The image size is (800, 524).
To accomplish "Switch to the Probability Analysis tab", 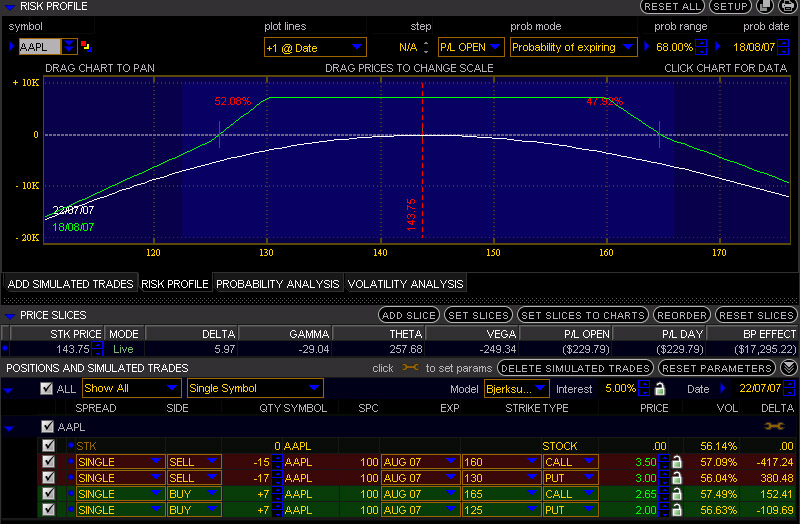I will [278, 284].
